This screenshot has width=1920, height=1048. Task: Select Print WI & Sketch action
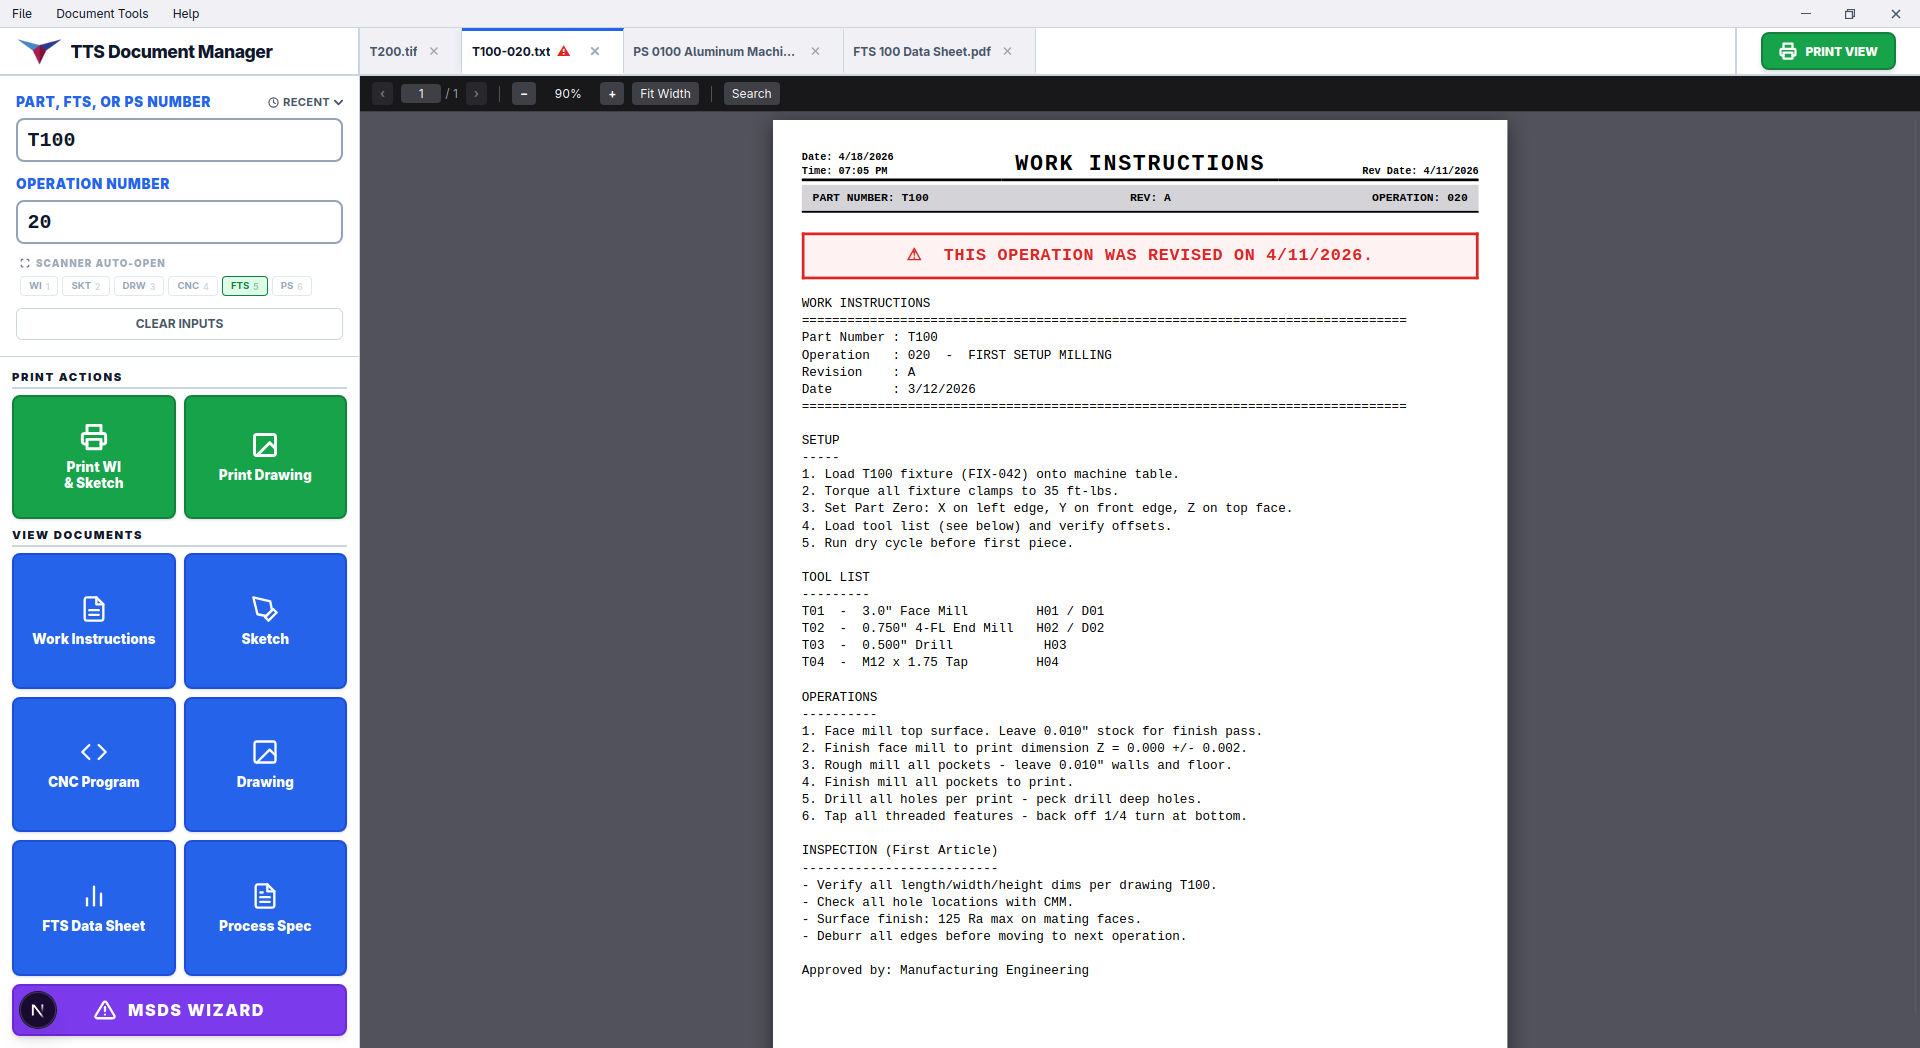pos(93,457)
